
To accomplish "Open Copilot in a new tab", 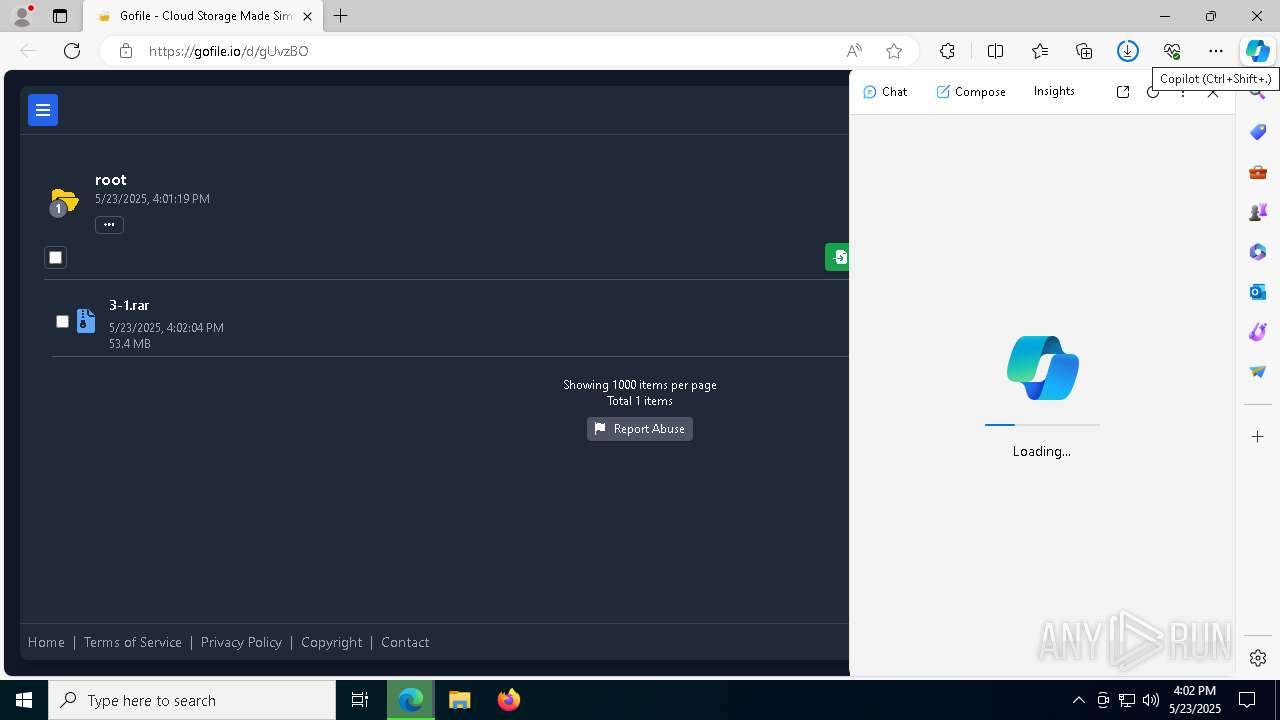I will (x=1123, y=92).
